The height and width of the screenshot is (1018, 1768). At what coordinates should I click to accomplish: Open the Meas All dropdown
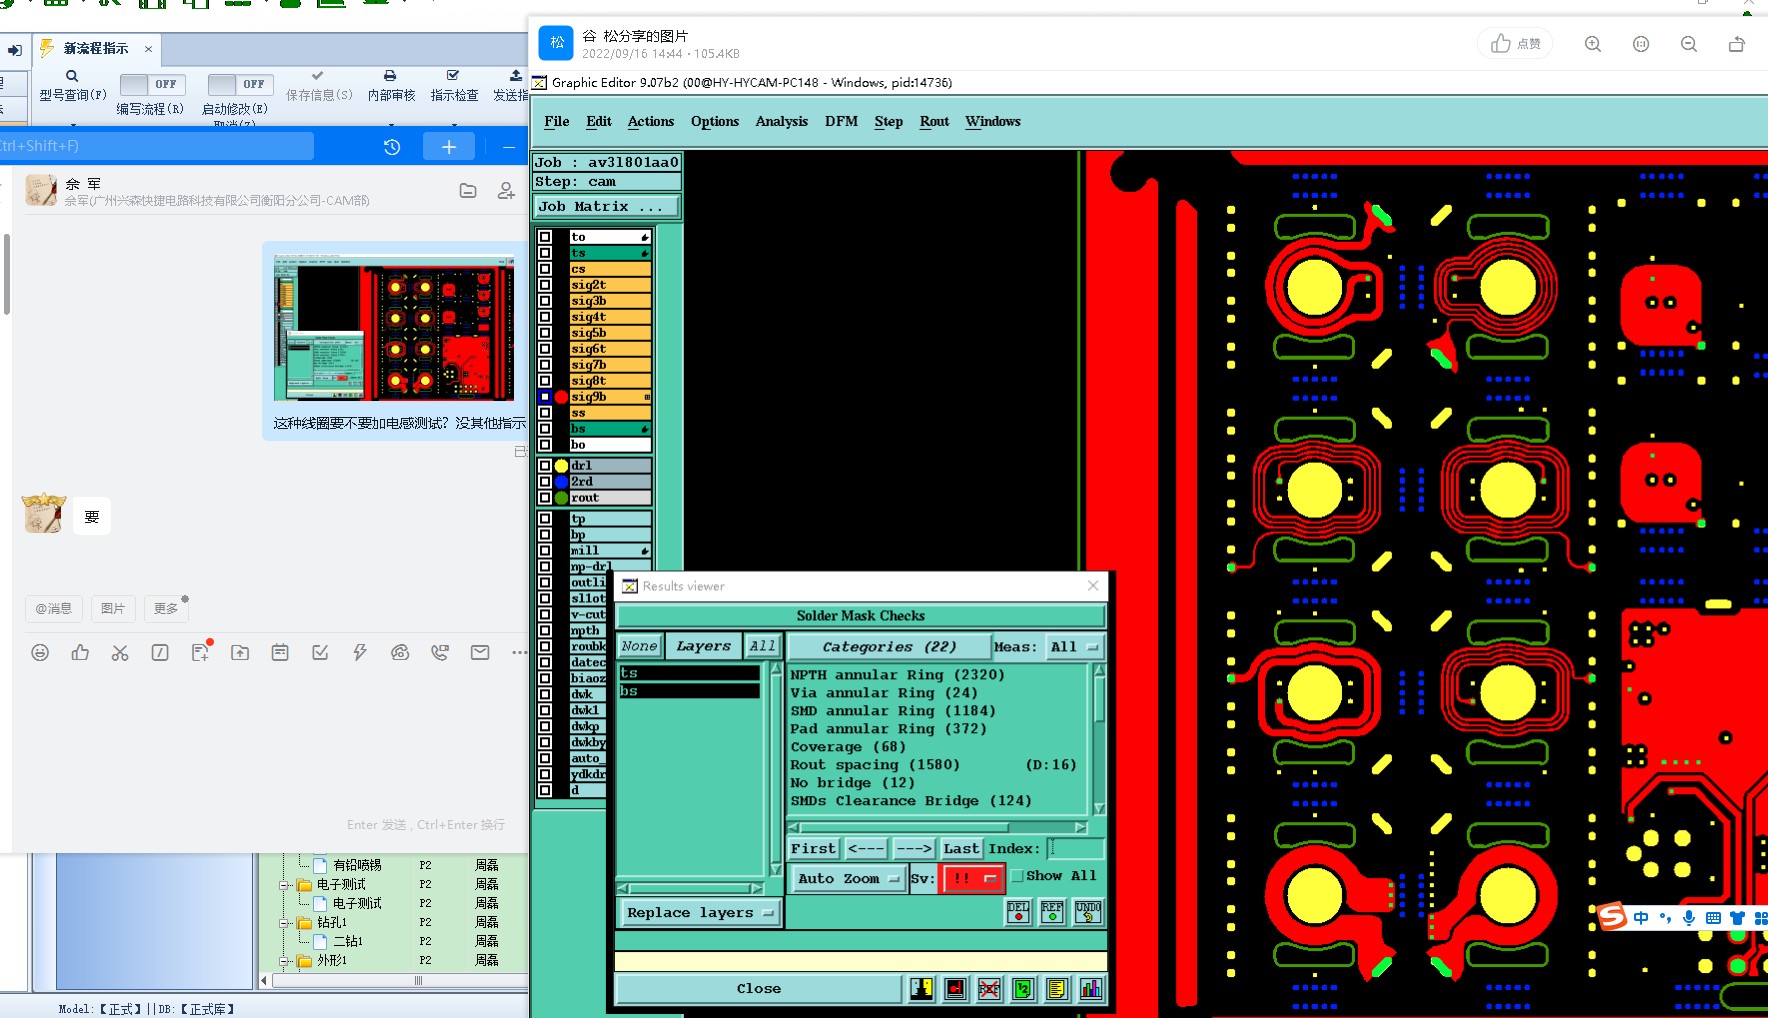[1074, 647]
